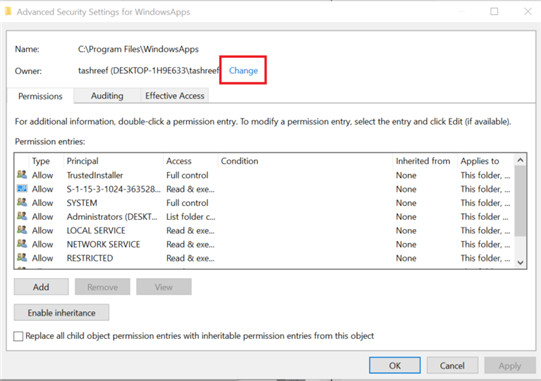Click the permission list scroll down arrow
The height and width of the screenshot is (381, 541).
point(520,263)
